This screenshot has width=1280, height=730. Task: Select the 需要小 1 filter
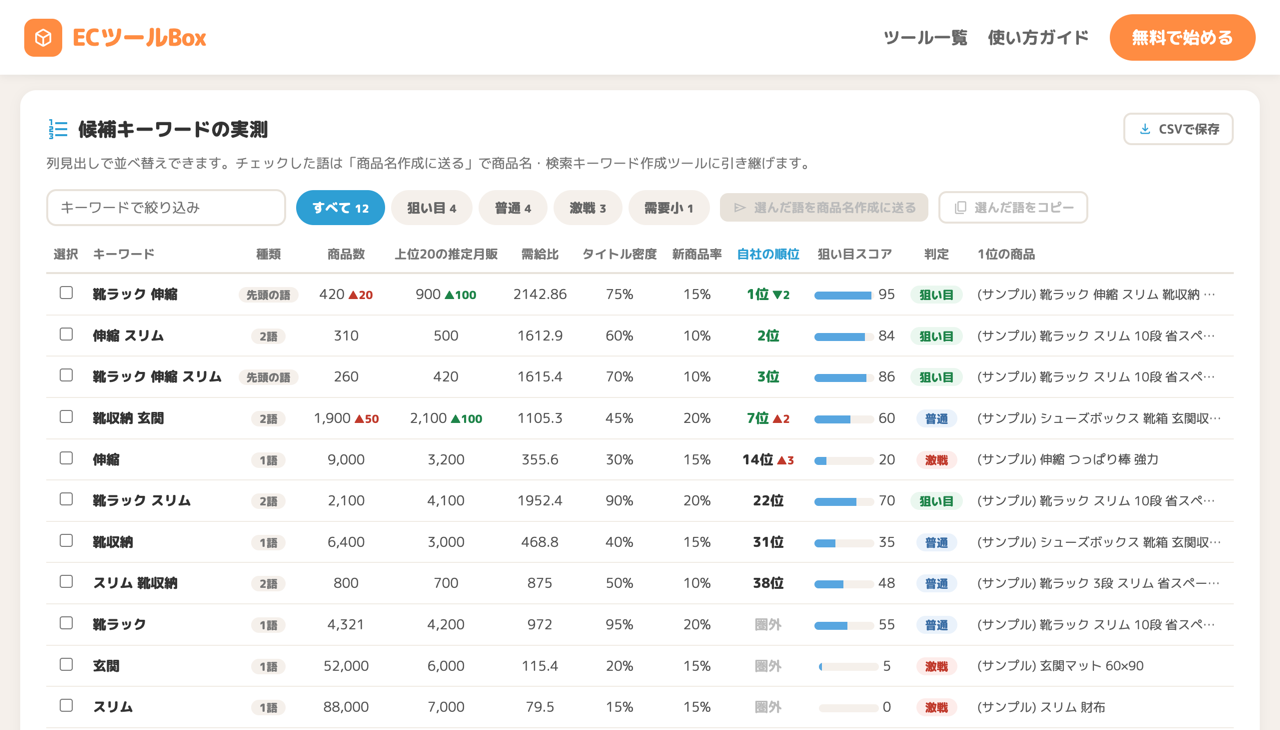pyautogui.click(x=669, y=208)
